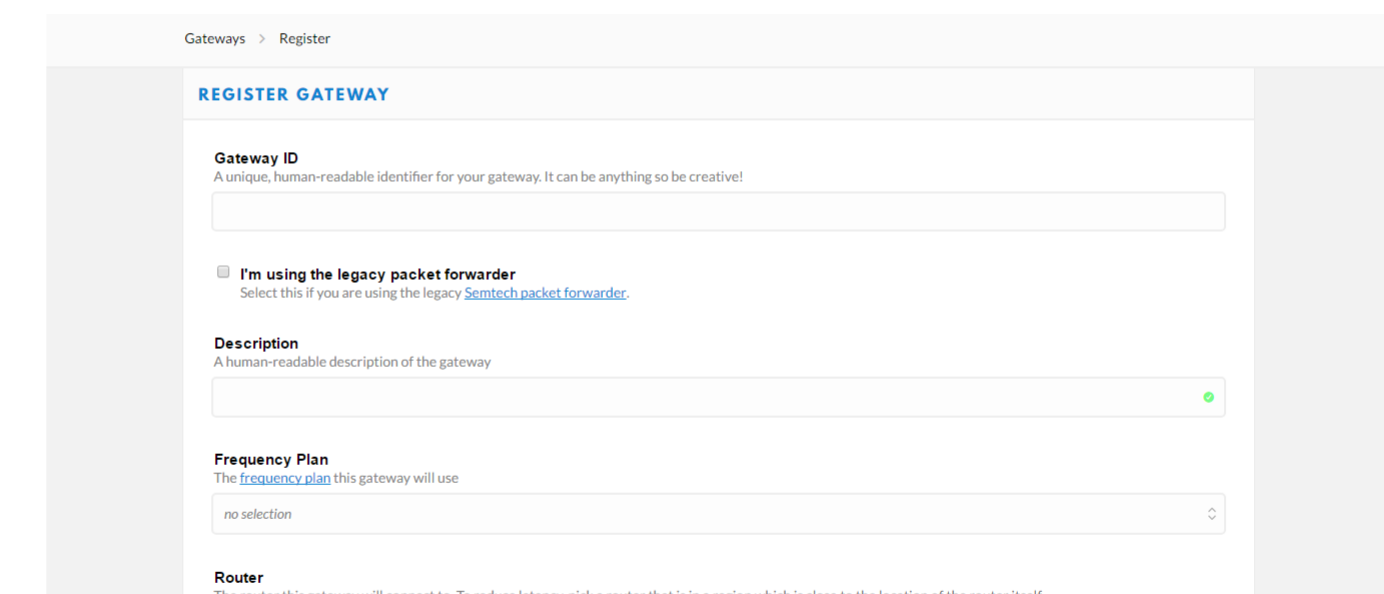Click the Description field label
The width and height of the screenshot is (1384, 594).
(256, 343)
